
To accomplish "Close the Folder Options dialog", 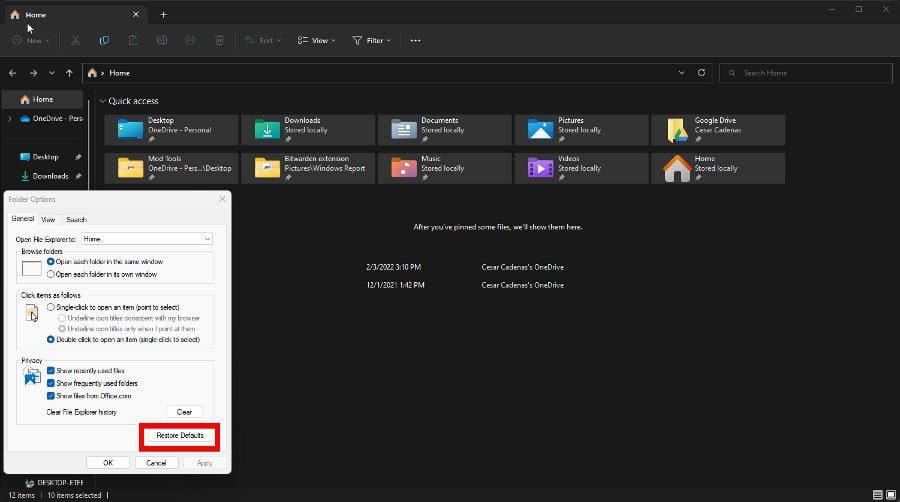I will tap(223, 199).
